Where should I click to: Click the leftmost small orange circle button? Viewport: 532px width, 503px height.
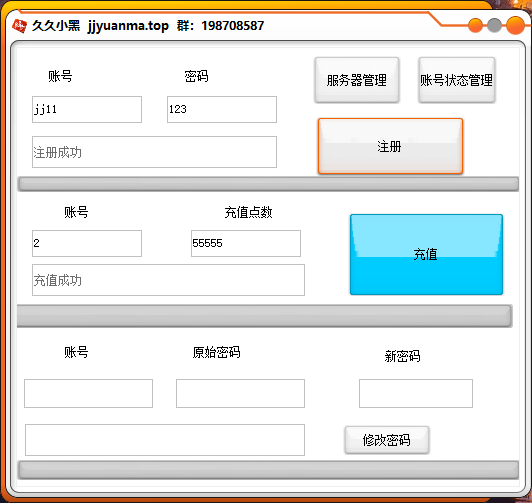pyautogui.click(x=475, y=25)
